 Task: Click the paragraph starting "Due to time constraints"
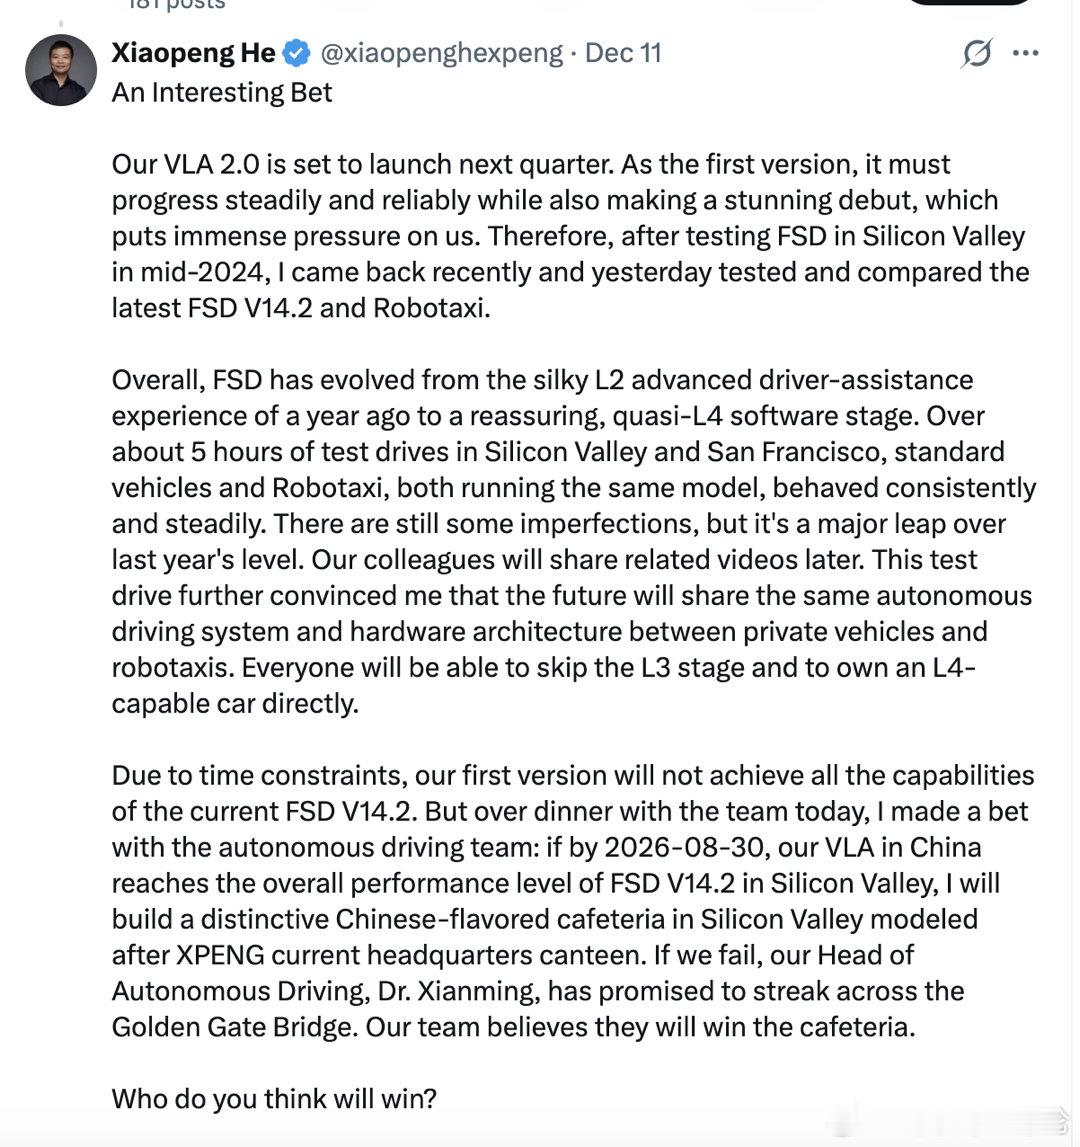[572, 901]
